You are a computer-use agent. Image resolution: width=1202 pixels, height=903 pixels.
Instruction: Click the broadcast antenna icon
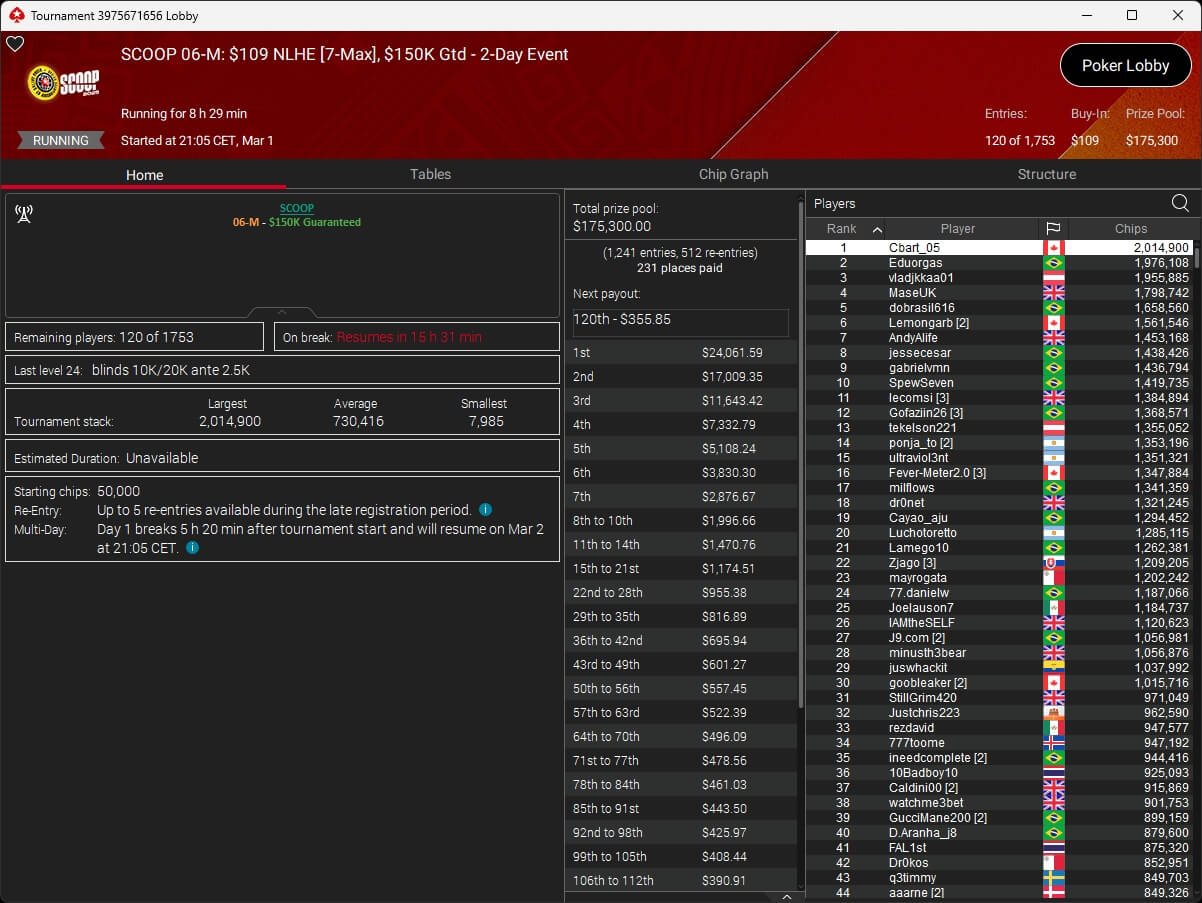coord(24,214)
